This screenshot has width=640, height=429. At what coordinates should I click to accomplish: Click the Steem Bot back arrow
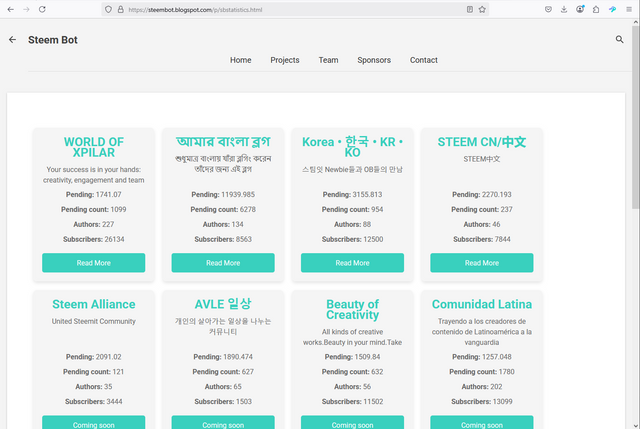[x=13, y=40]
